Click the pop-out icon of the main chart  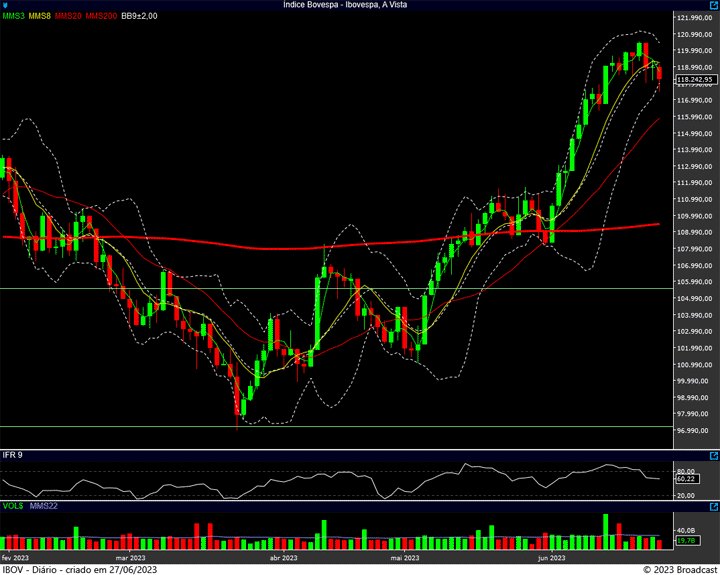pyautogui.click(x=712, y=6)
